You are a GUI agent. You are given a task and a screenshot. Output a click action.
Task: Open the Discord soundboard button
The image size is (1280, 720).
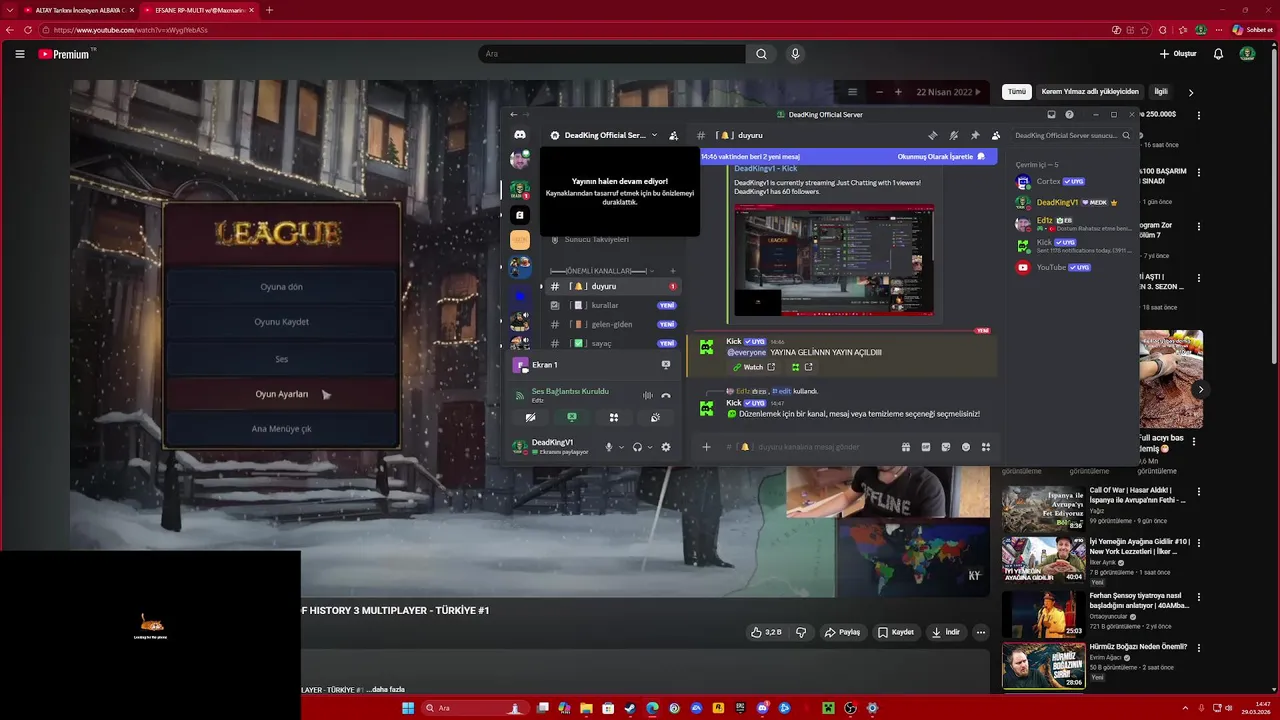tap(655, 418)
